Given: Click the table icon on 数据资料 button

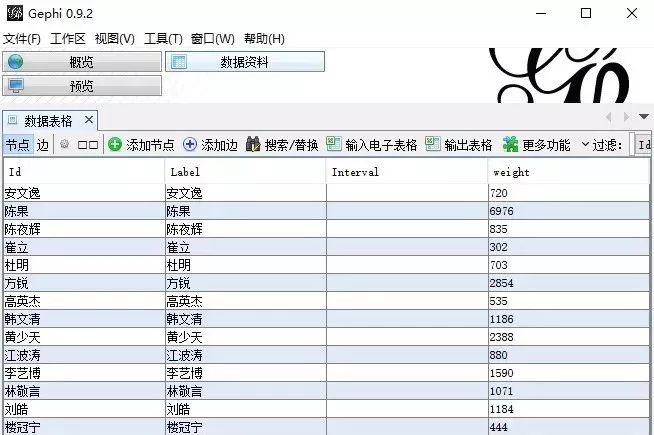Looking at the screenshot, I should click(x=179, y=62).
